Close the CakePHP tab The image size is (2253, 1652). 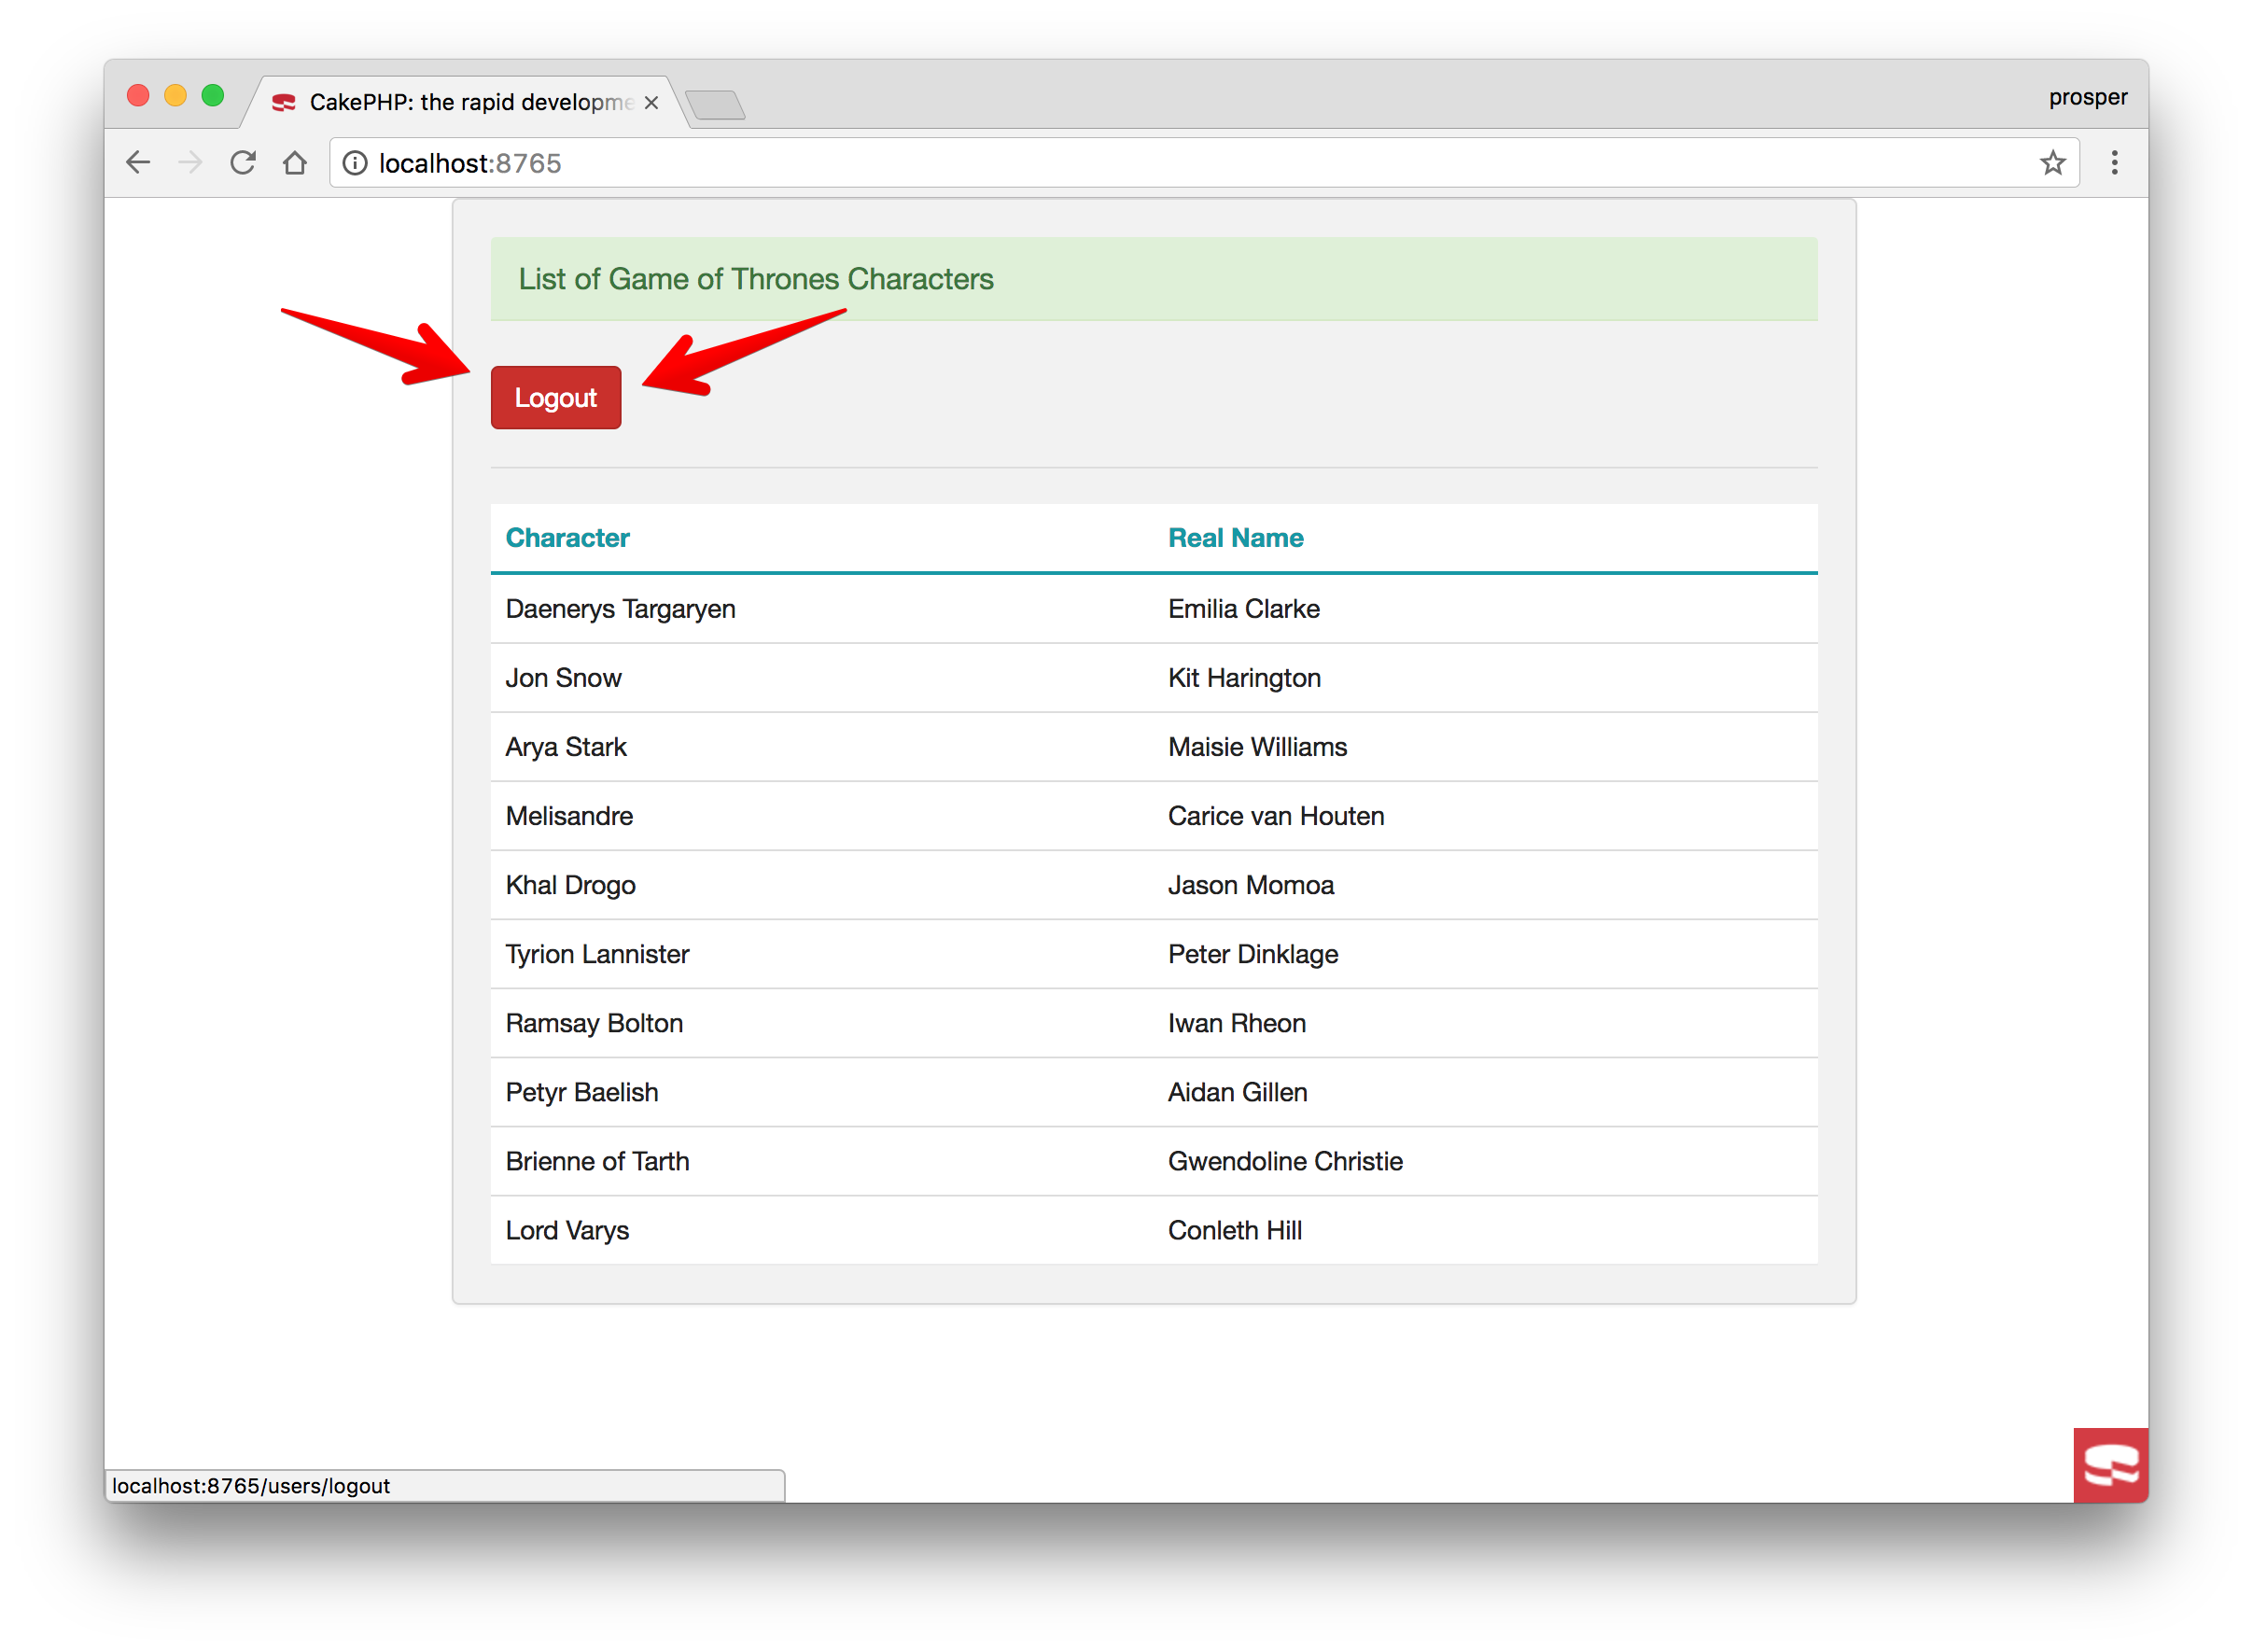point(651,103)
